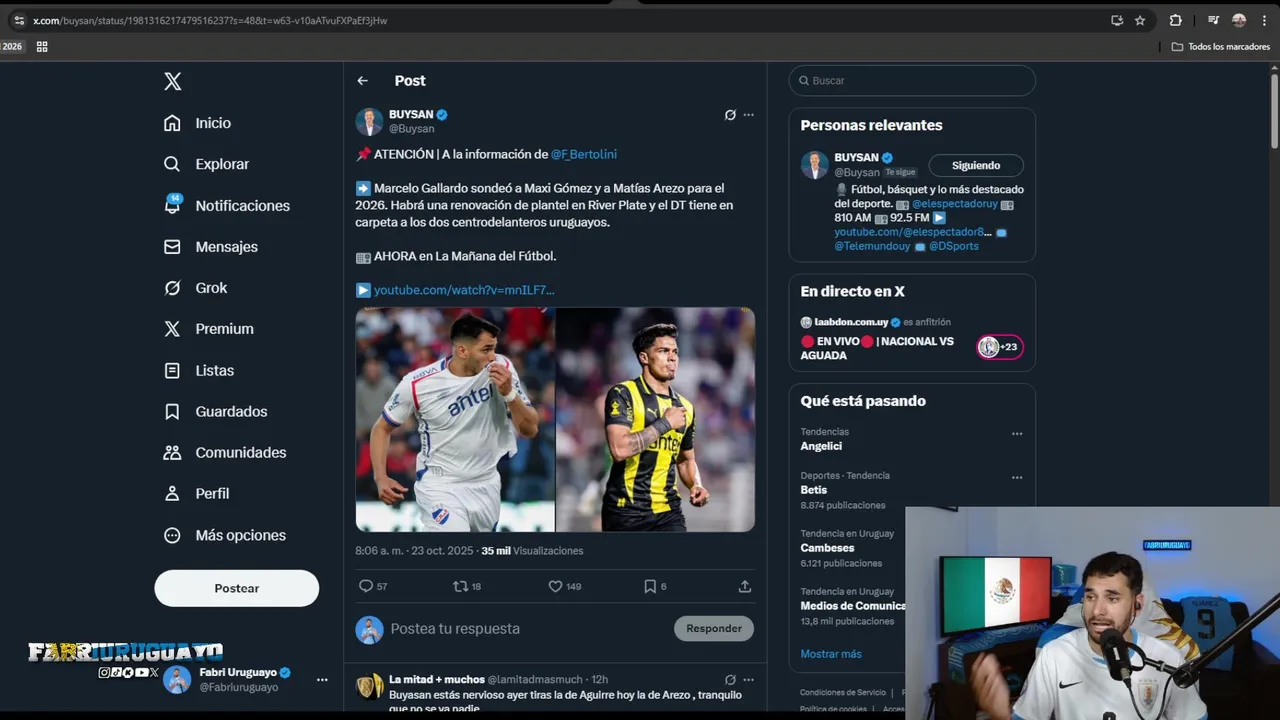This screenshot has height=720, width=1280.
Task: Open the youtube.com/watch link in post
Action: [464, 290]
